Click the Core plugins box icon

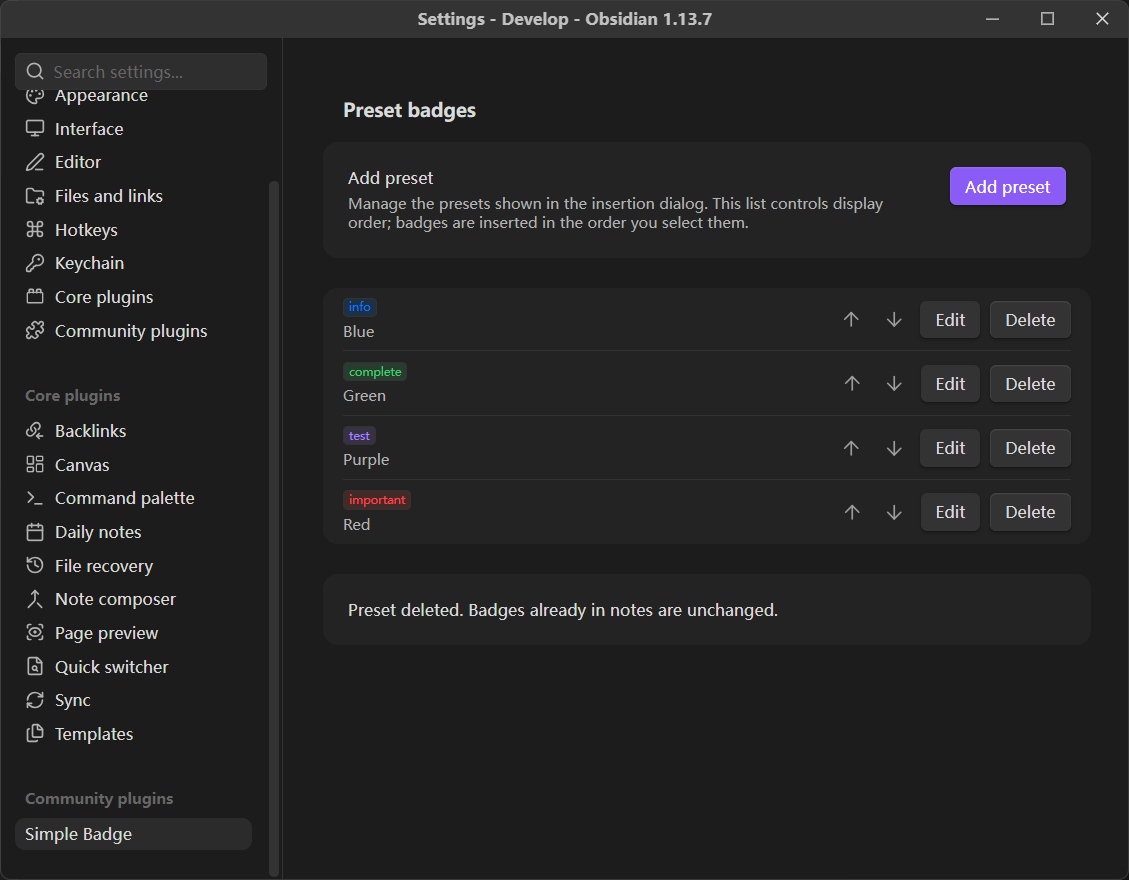click(x=35, y=297)
